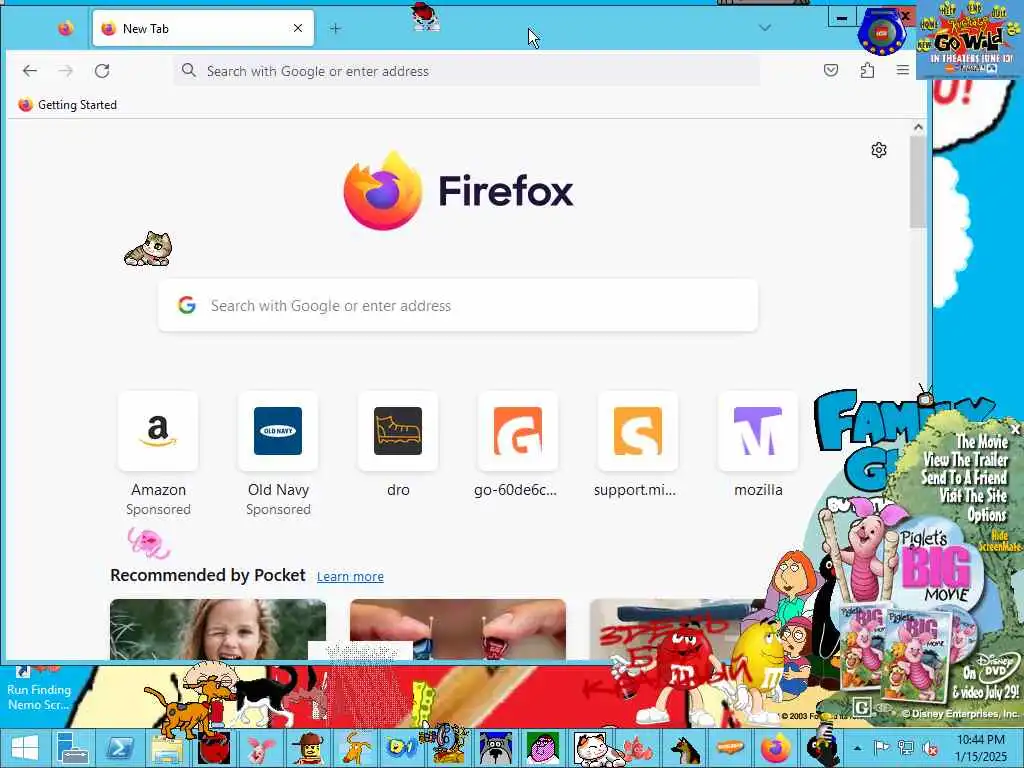Click the center Google search box
Viewport: 1024px width, 768px height.
coord(458,306)
